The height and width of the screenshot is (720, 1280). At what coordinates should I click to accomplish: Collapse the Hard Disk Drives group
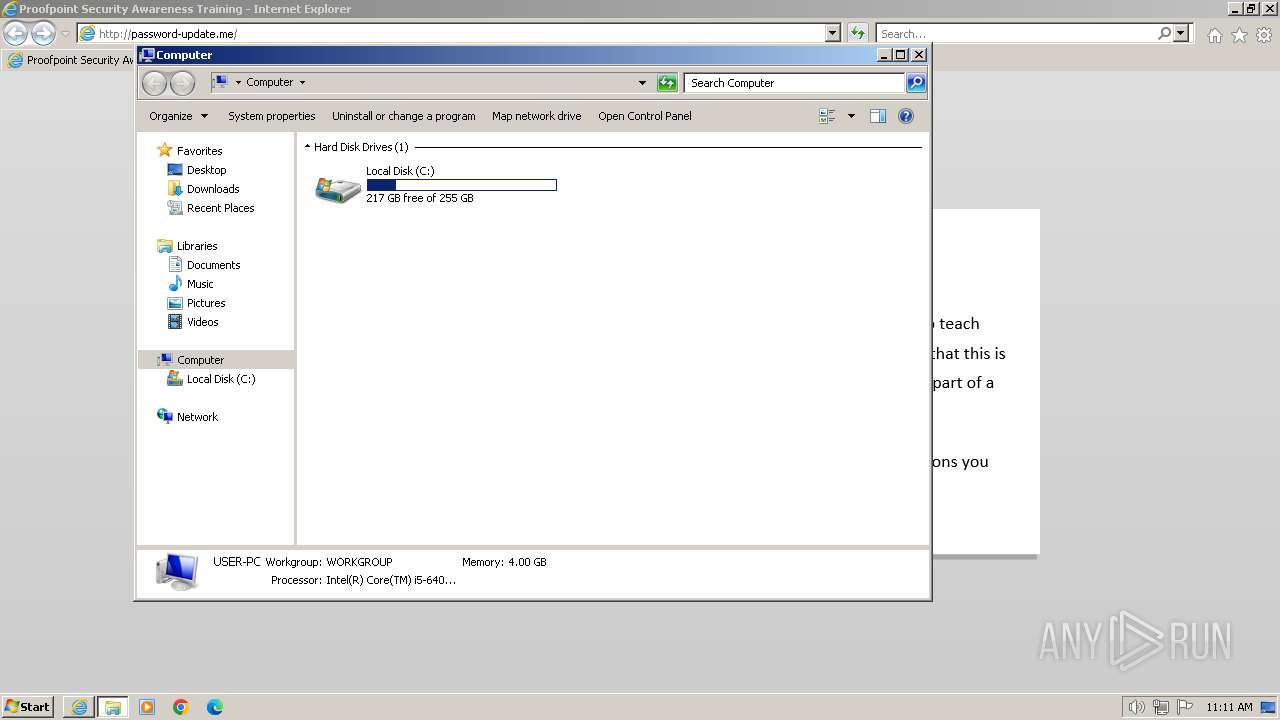[308, 147]
